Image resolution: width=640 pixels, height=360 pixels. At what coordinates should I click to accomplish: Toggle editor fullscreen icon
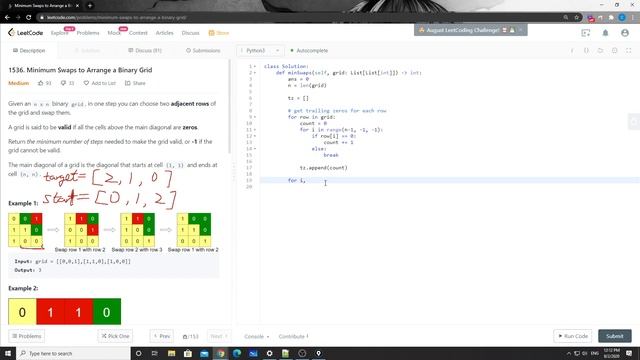tap(629, 51)
